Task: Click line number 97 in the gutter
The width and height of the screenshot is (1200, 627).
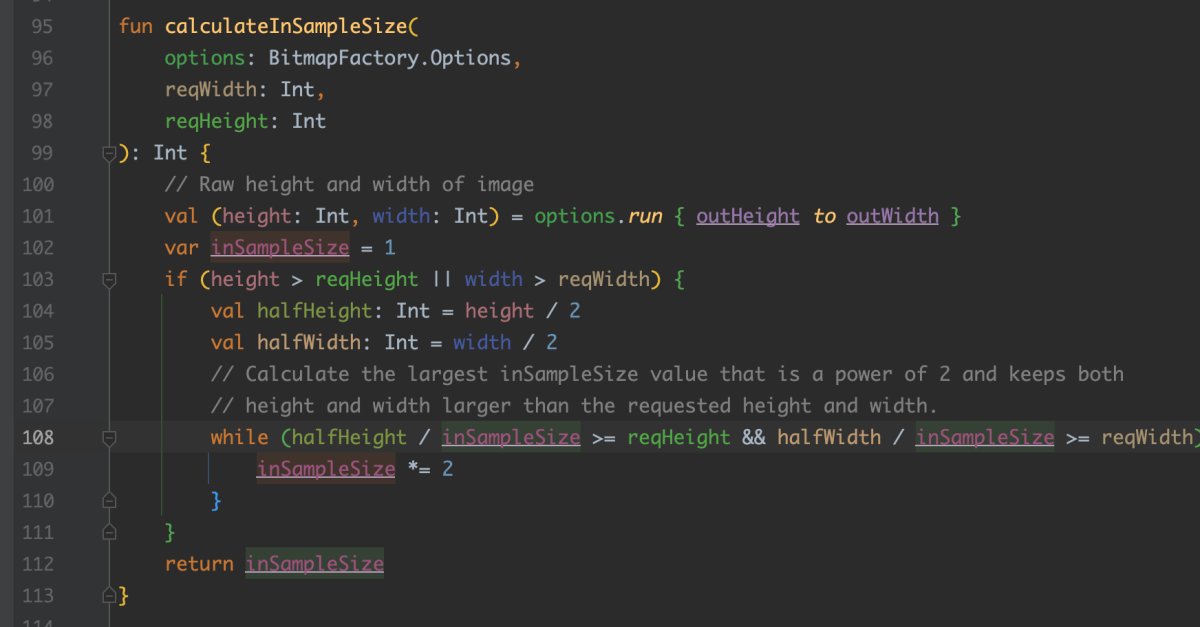Action: [42, 90]
